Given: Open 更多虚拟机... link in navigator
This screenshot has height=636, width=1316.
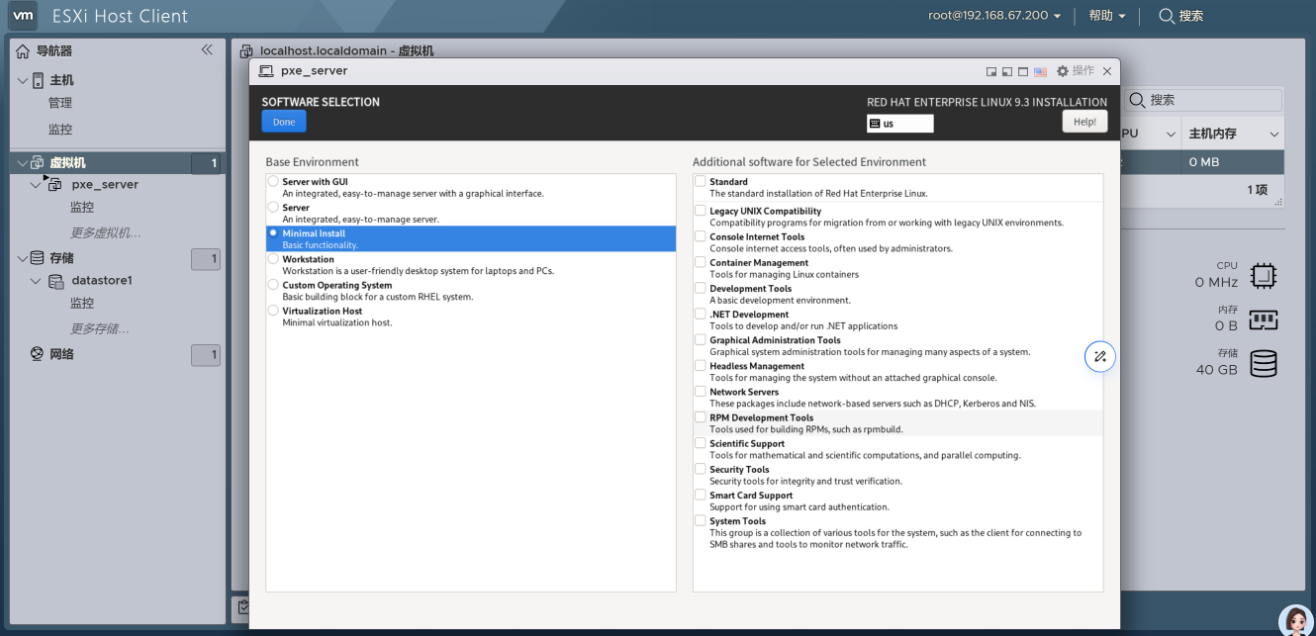Looking at the screenshot, I should click(105, 233).
